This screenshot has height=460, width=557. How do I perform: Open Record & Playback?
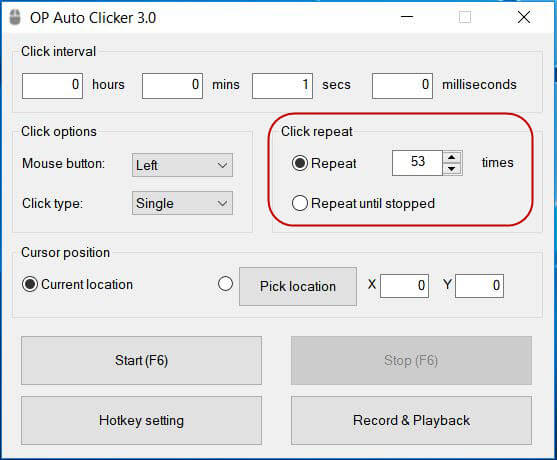pos(411,421)
